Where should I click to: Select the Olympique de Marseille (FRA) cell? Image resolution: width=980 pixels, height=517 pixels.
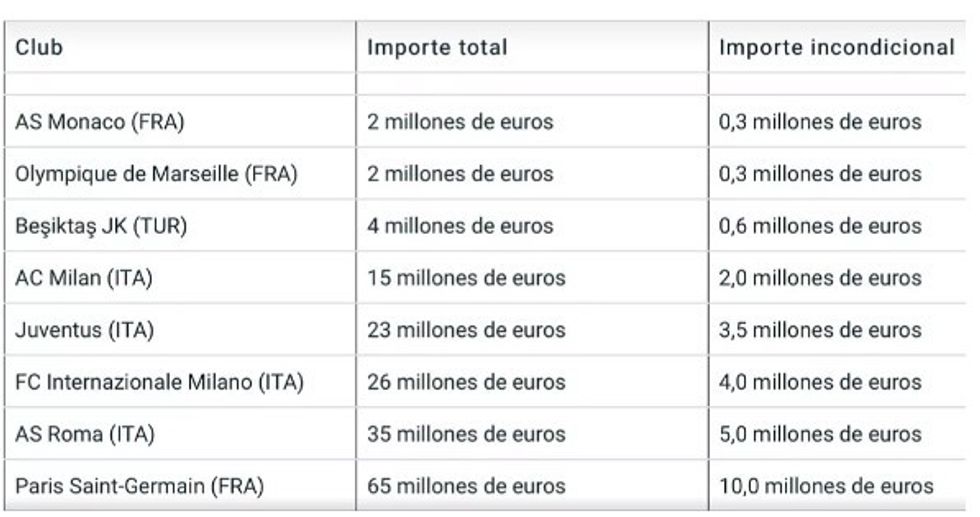156,174
